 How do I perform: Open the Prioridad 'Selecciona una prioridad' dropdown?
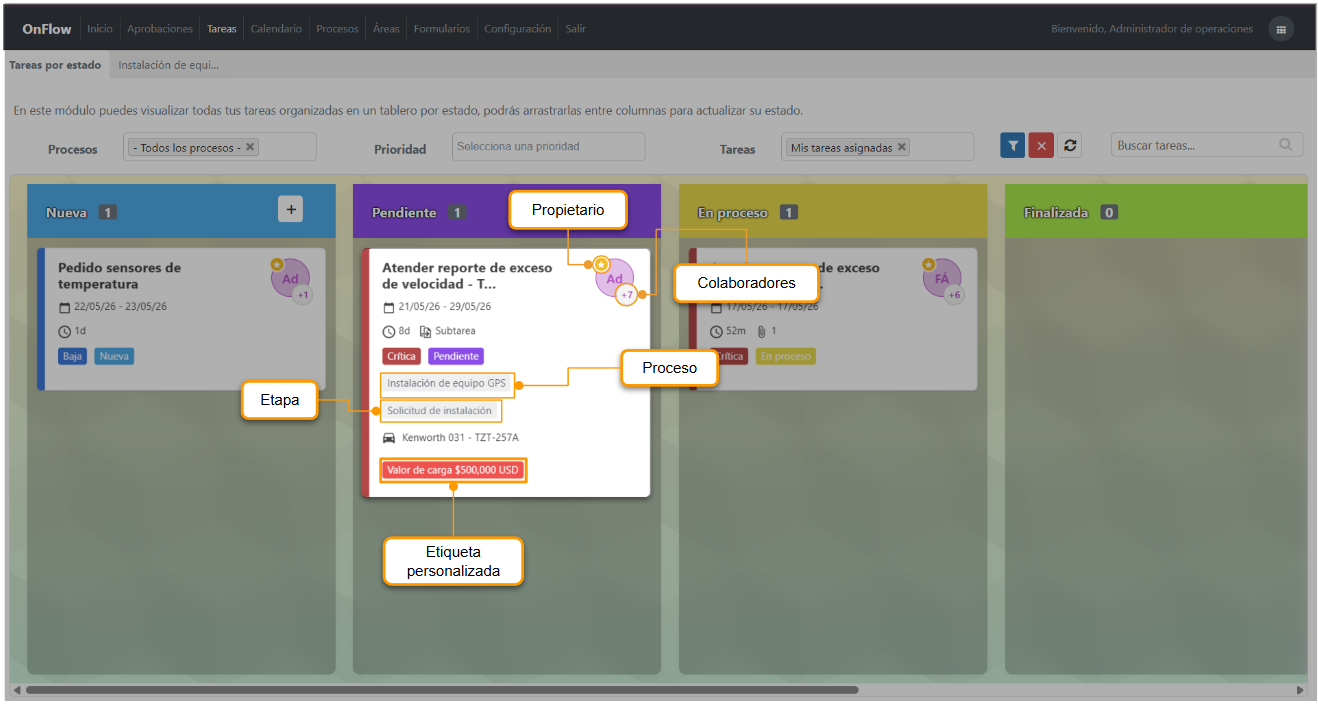[x=549, y=147]
